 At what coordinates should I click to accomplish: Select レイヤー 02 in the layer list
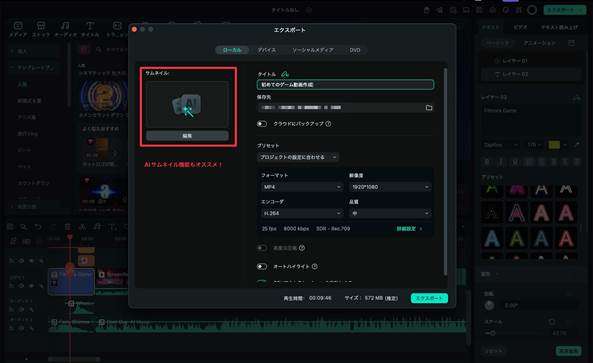(530, 74)
